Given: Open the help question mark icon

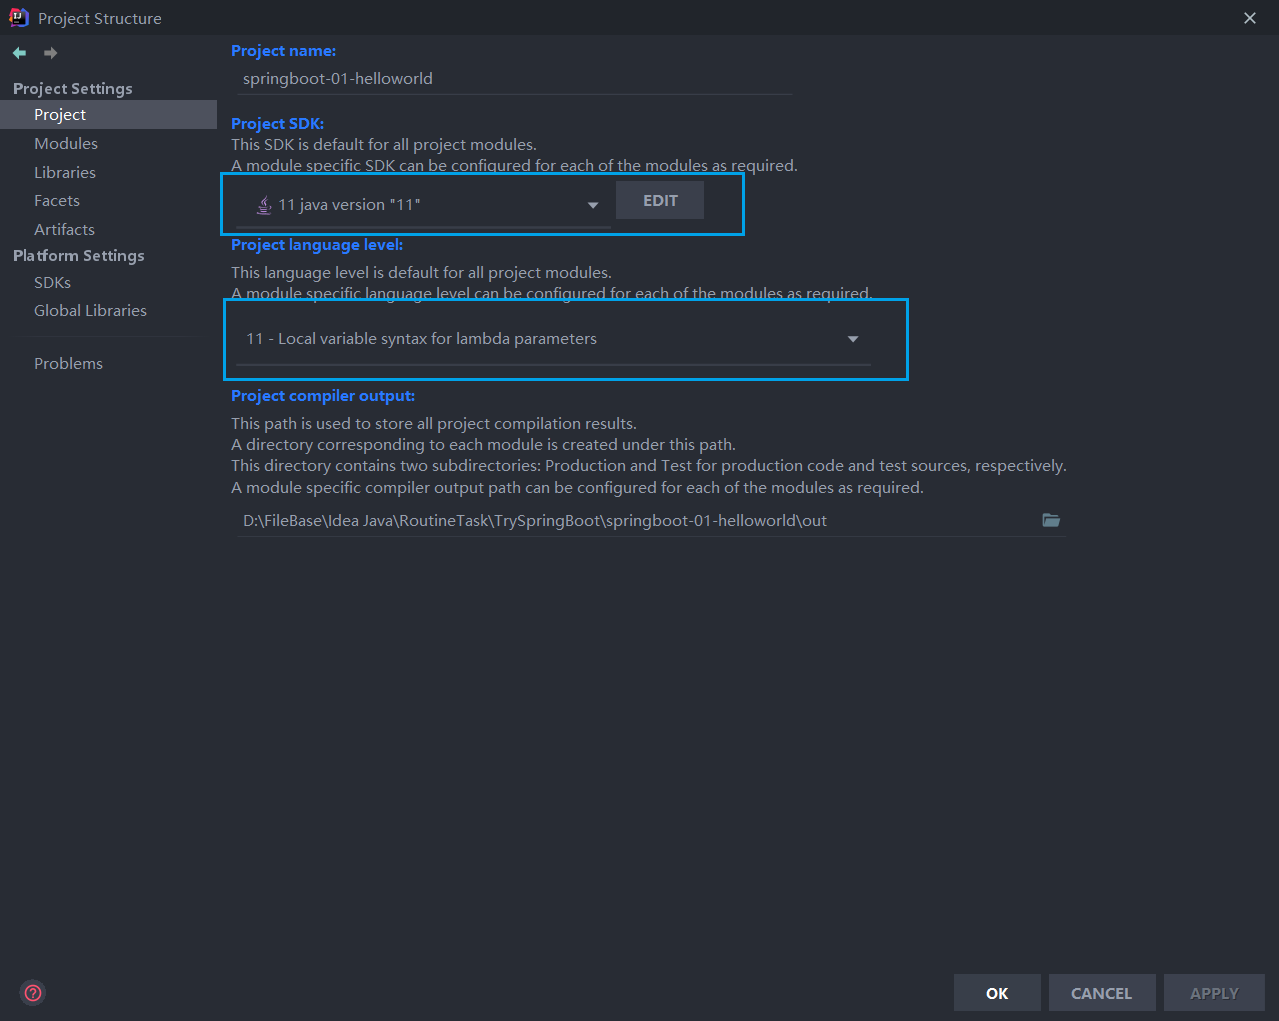Looking at the screenshot, I should coord(33,993).
